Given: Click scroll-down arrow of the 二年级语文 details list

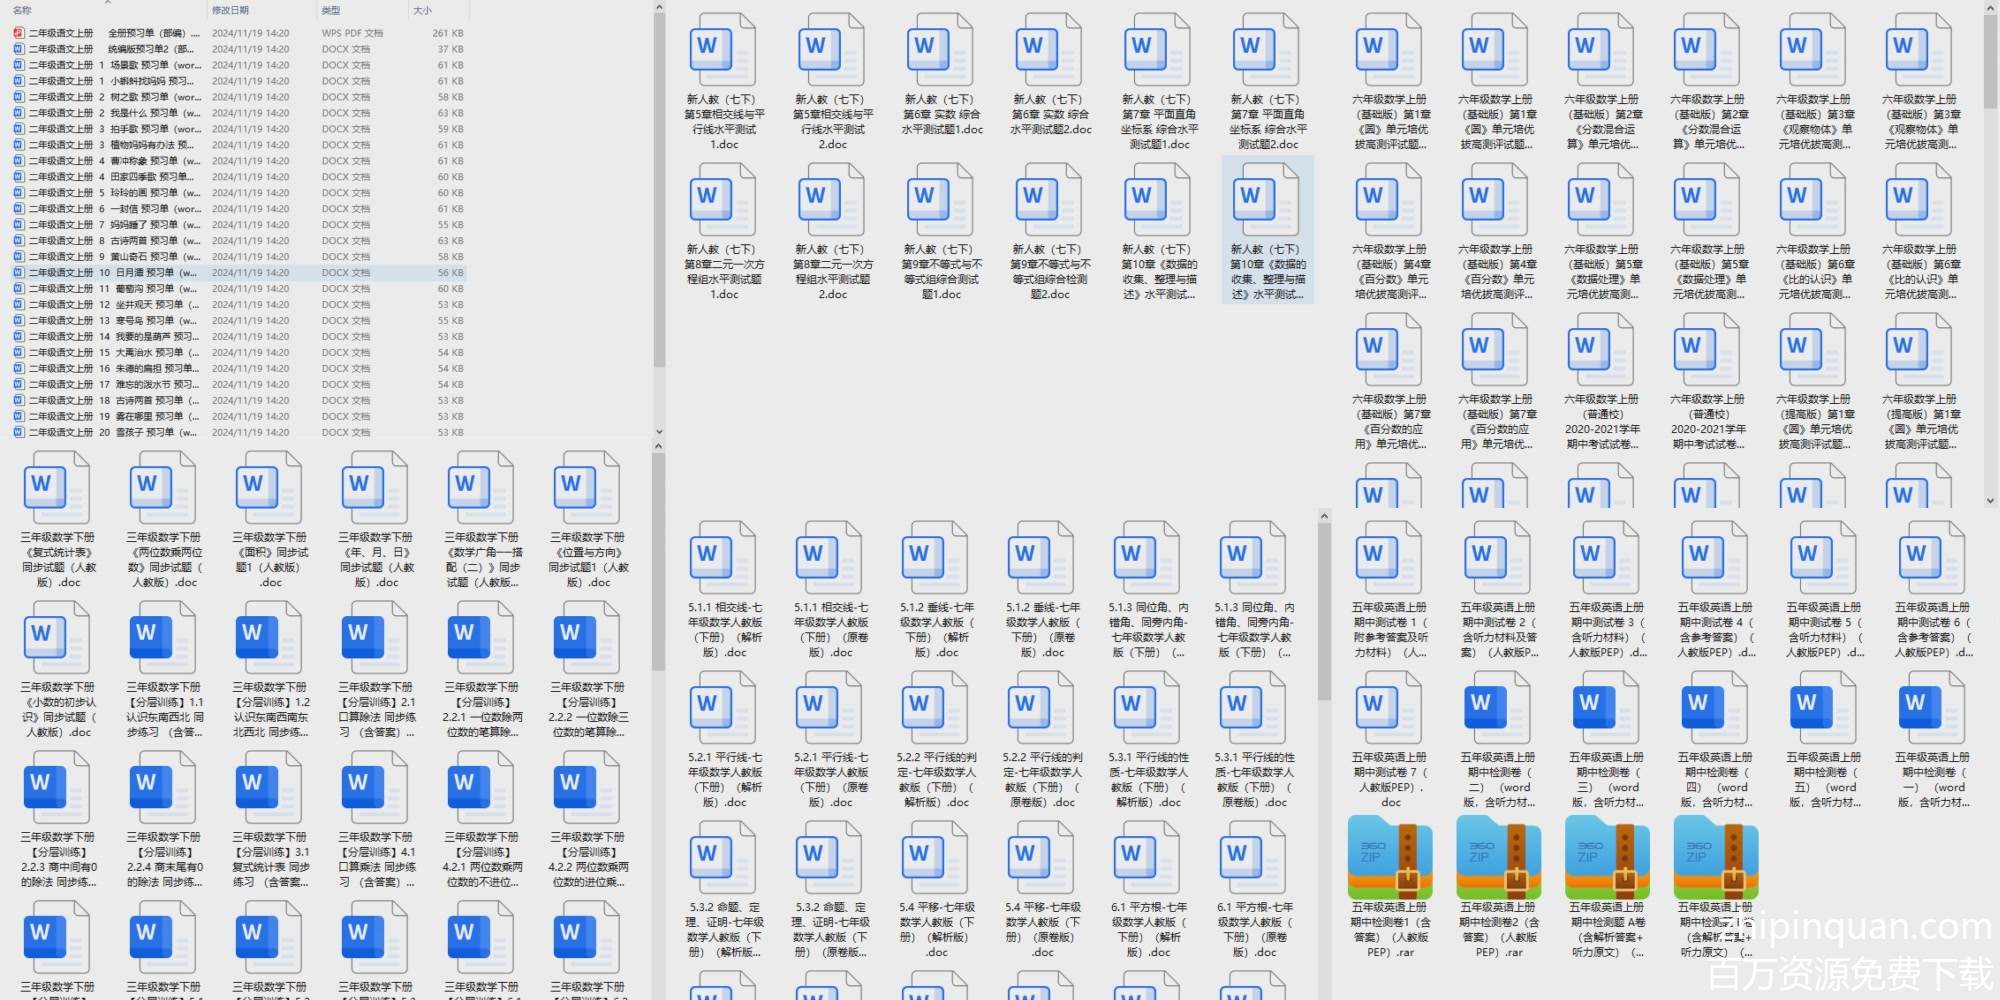Looking at the screenshot, I should pos(659,432).
